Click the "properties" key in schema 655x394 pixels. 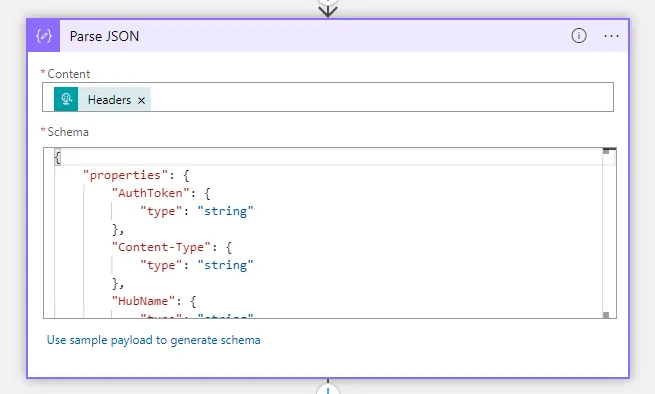[126, 175]
